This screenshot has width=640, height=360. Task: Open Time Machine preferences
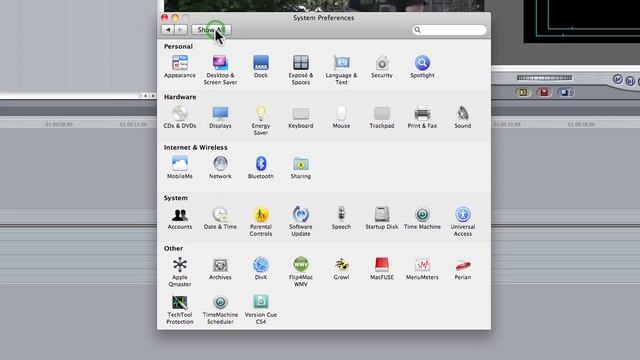click(x=422, y=218)
